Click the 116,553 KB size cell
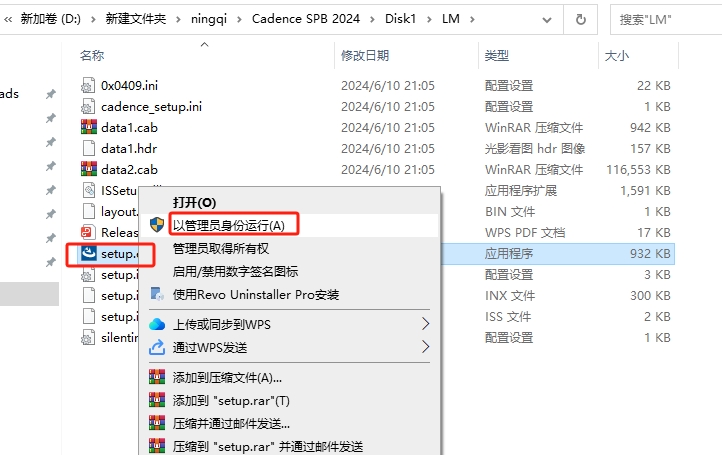The width and height of the screenshot is (722, 455). coord(638,170)
